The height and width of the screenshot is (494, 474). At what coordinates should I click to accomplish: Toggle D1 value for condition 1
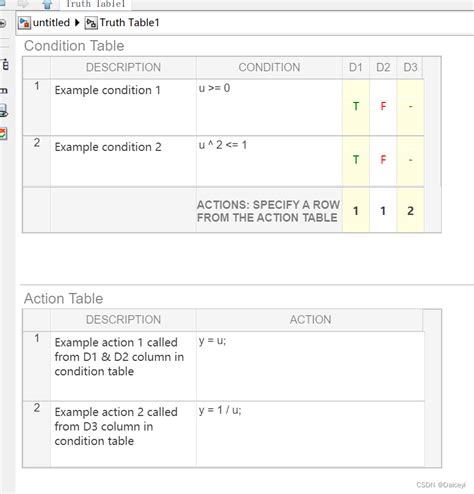pos(356,107)
